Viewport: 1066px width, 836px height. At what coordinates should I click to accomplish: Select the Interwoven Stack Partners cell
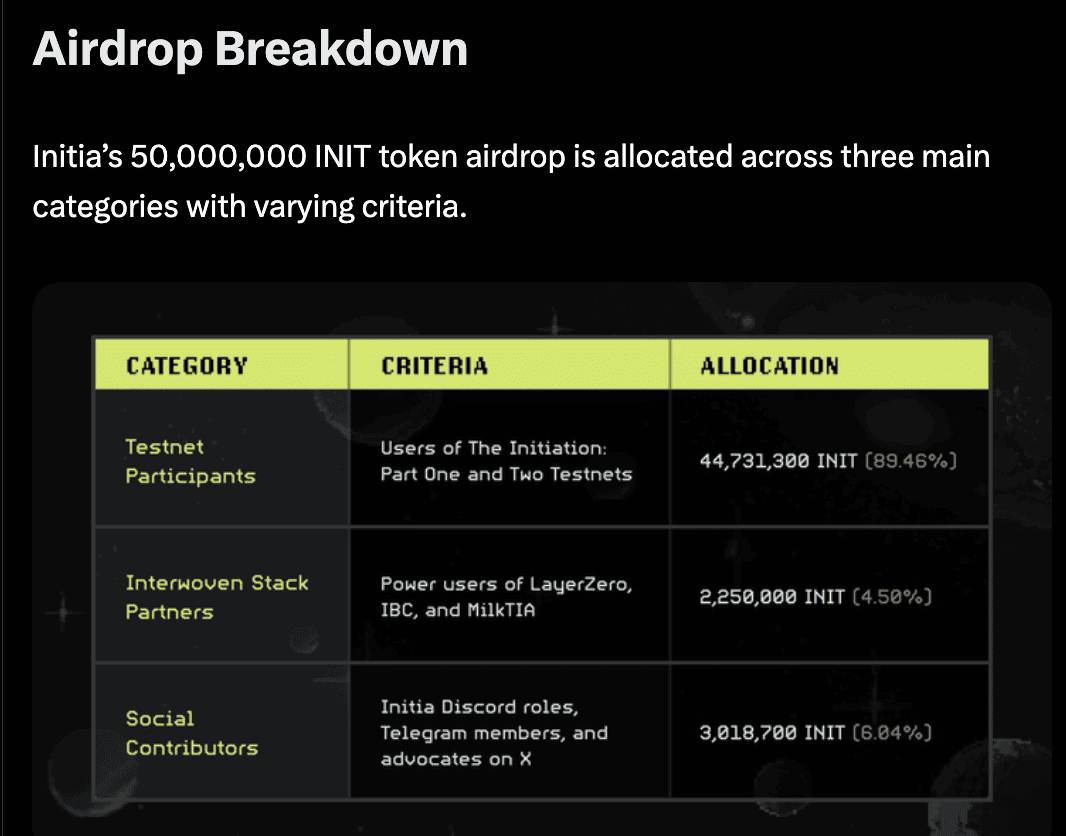pyautogui.click(x=217, y=597)
